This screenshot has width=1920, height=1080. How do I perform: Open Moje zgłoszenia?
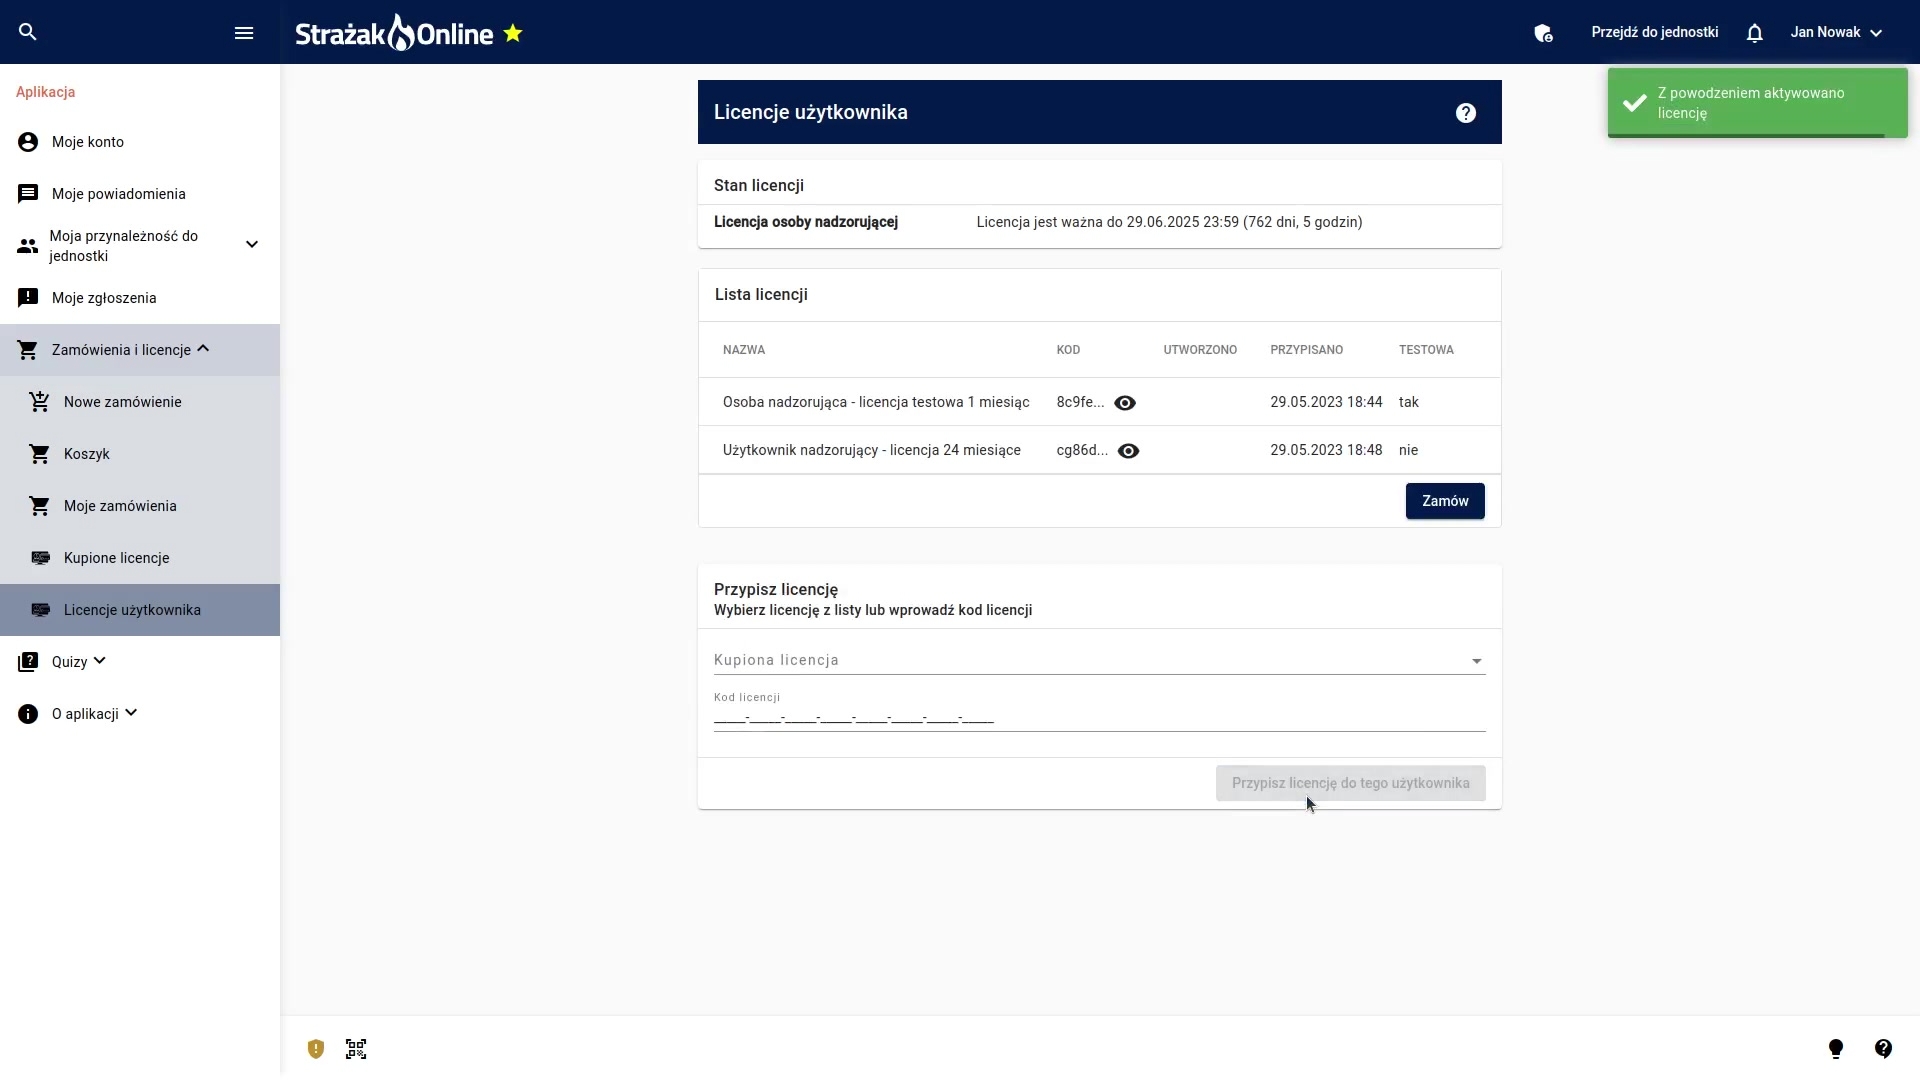point(140,298)
